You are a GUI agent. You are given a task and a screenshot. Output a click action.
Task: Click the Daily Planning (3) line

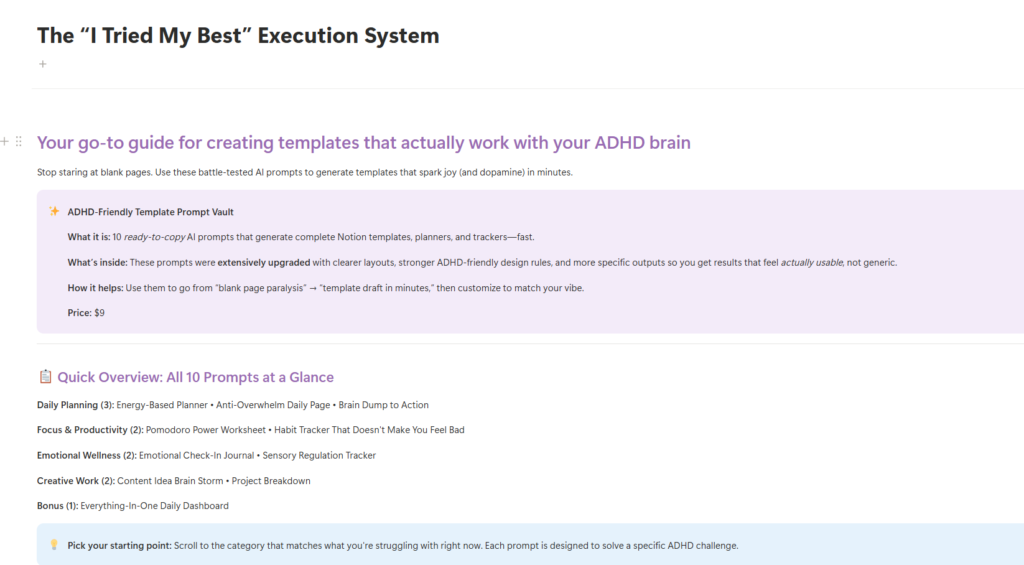coord(232,405)
